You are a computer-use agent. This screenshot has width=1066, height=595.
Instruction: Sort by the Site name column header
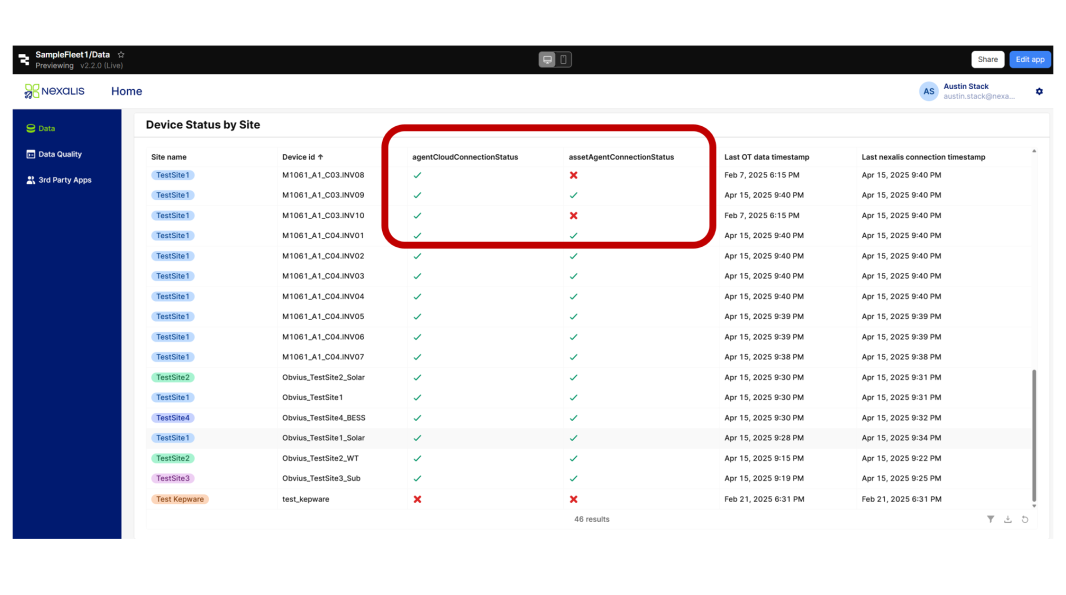coord(169,157)
